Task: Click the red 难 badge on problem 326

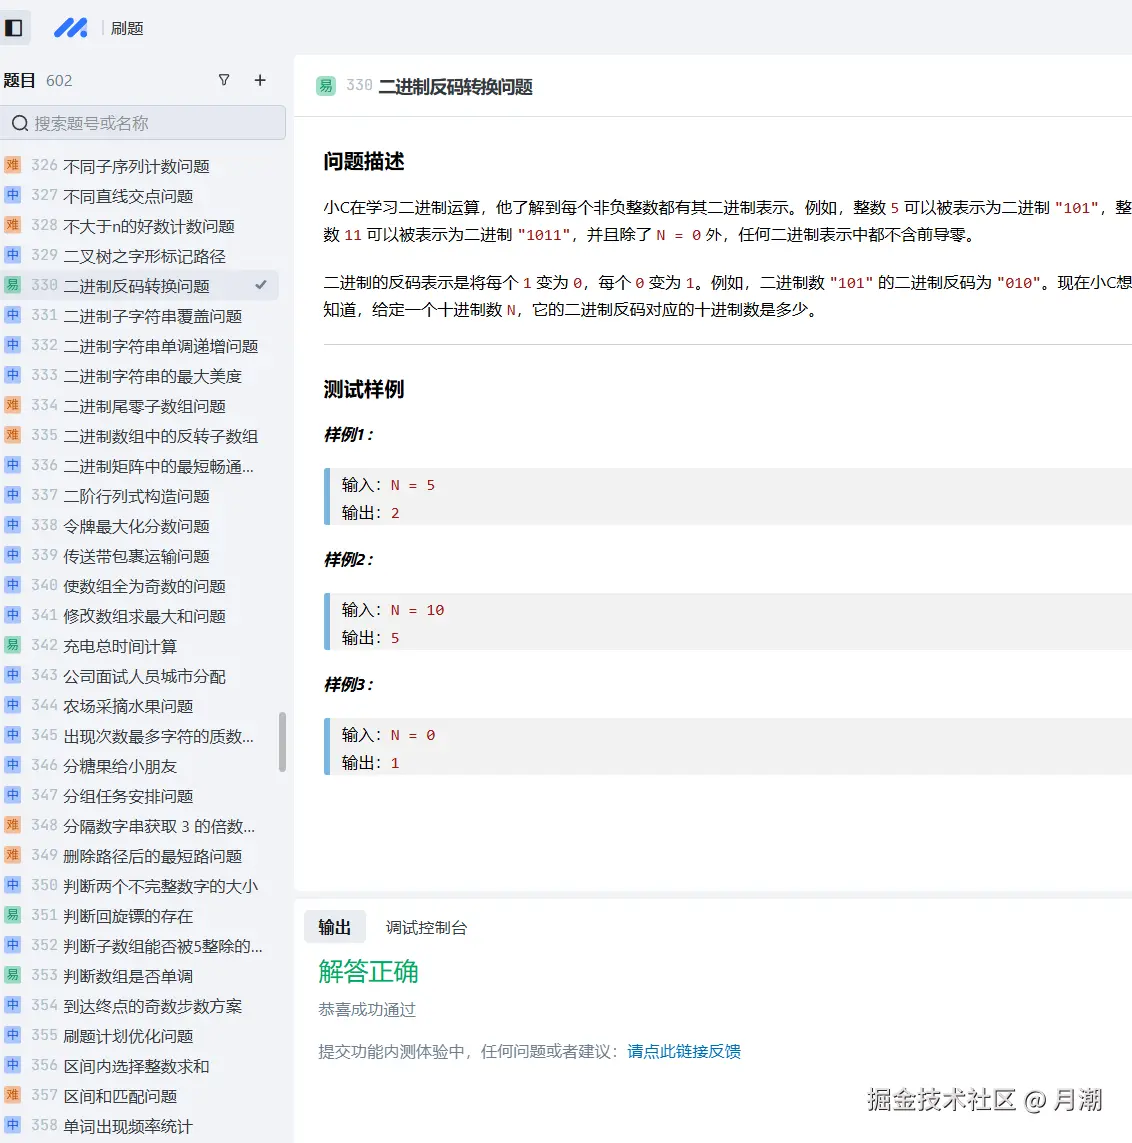Action: (x=12, y=165)
